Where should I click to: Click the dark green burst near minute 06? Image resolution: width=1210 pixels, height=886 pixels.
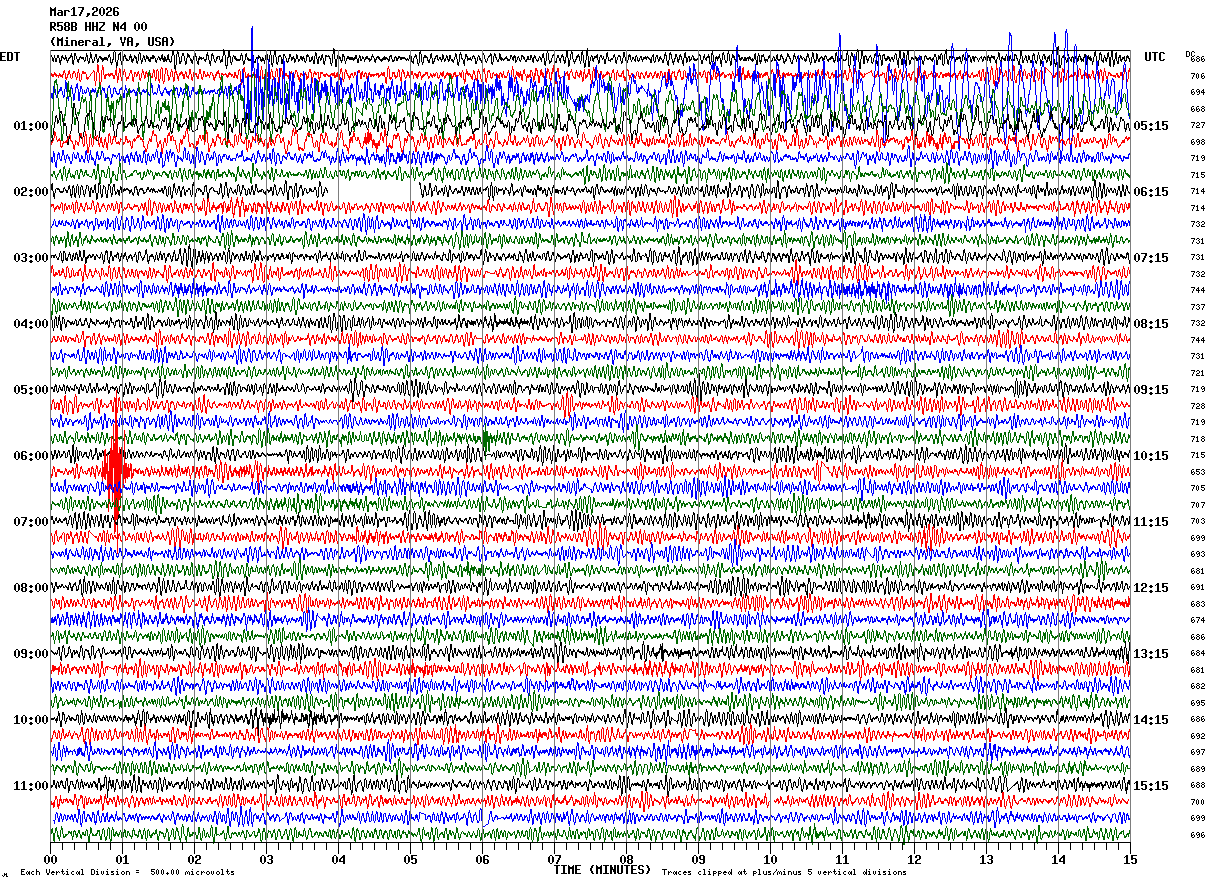[x=486, y=438]
